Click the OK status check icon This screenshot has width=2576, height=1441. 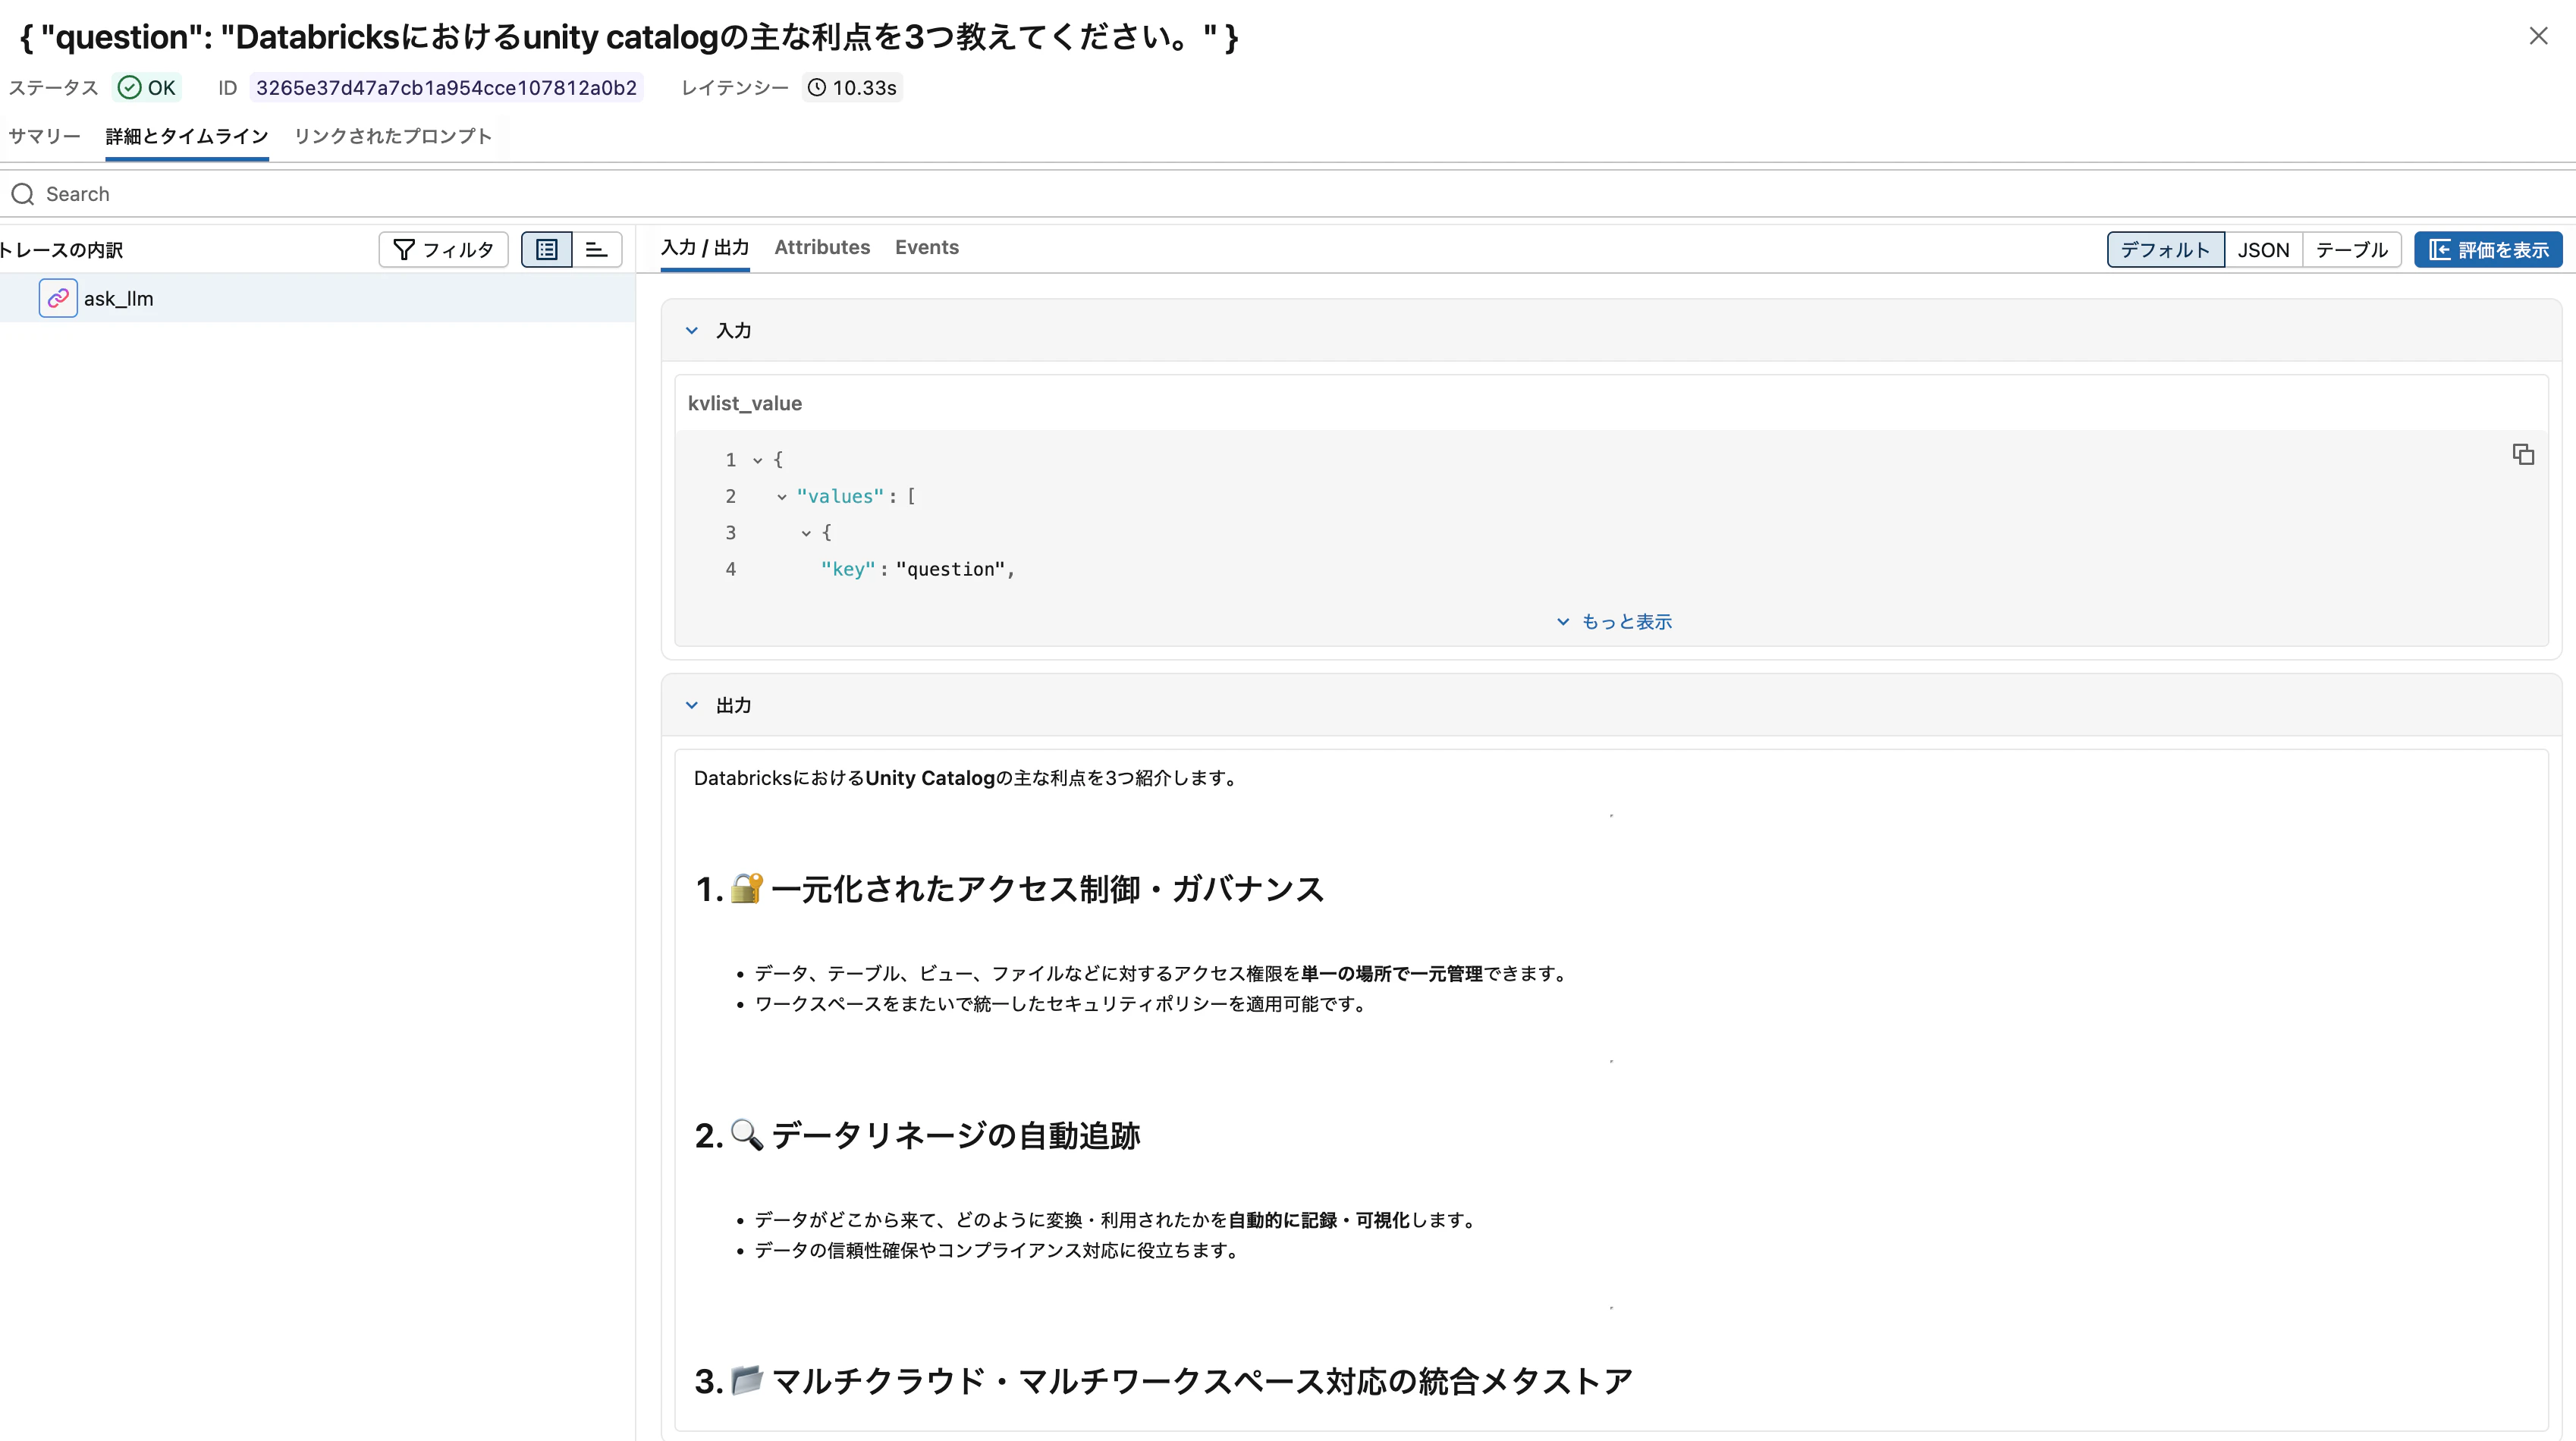[x=131, y=87]
